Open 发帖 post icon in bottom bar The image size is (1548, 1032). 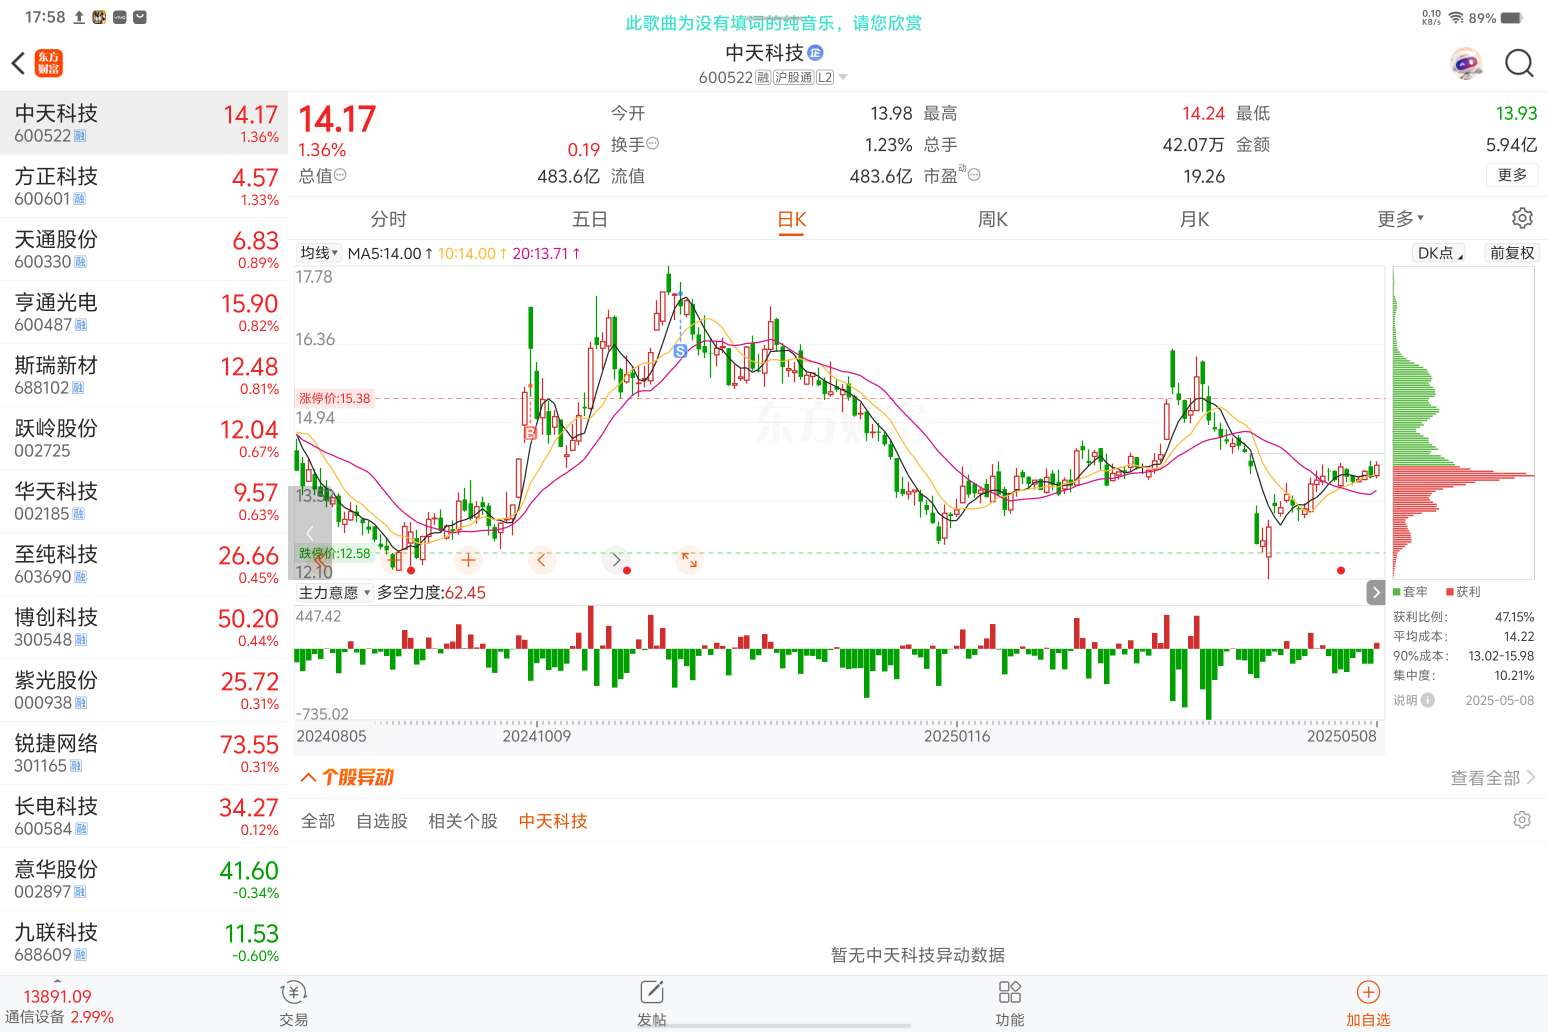click(651, 1003)
